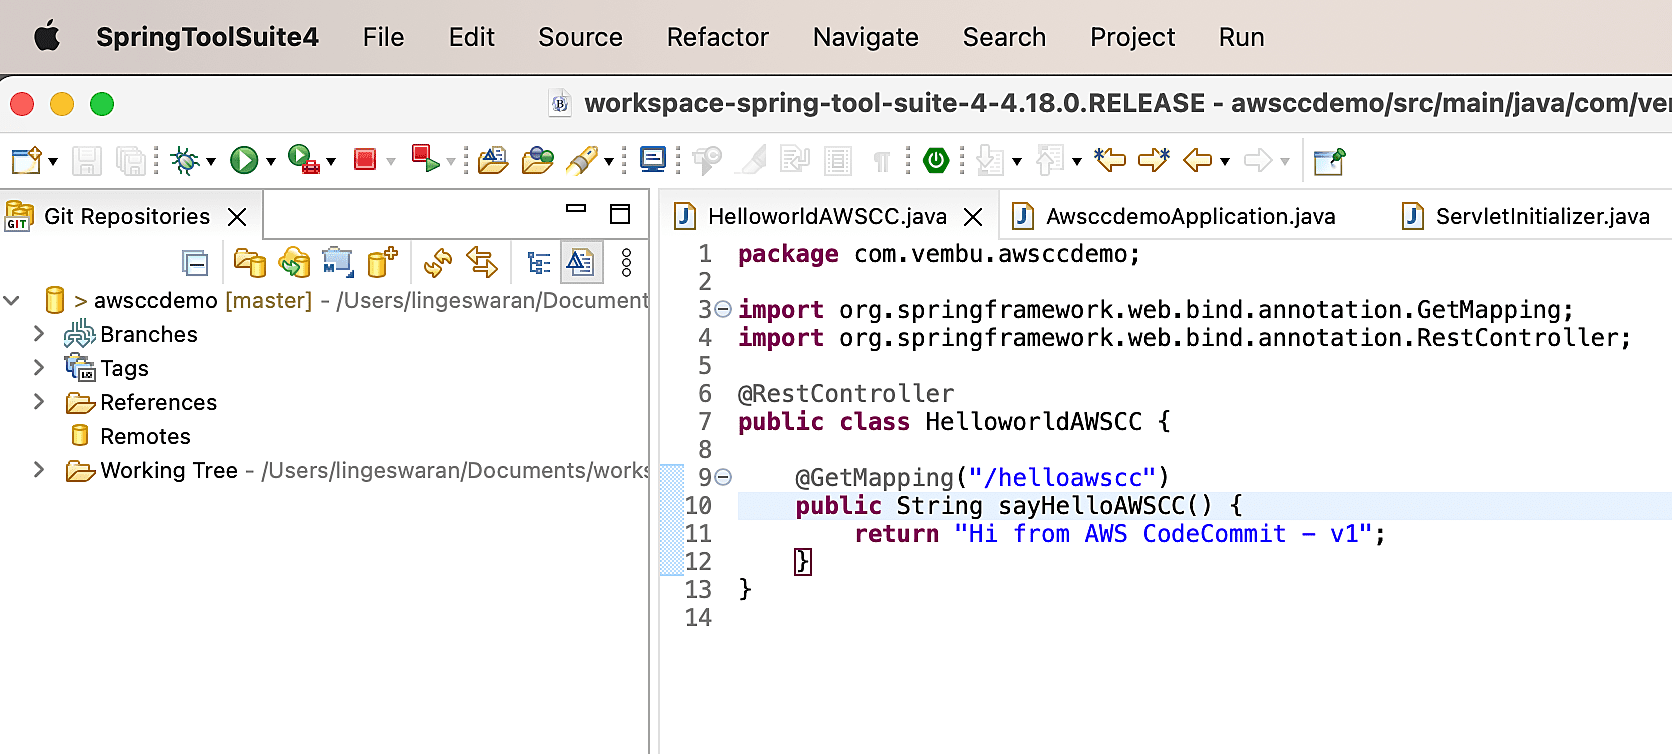The image size is (1672, 754).
Task: Toggle Display Latest Branch Commit icon
Action: (581, 263)
